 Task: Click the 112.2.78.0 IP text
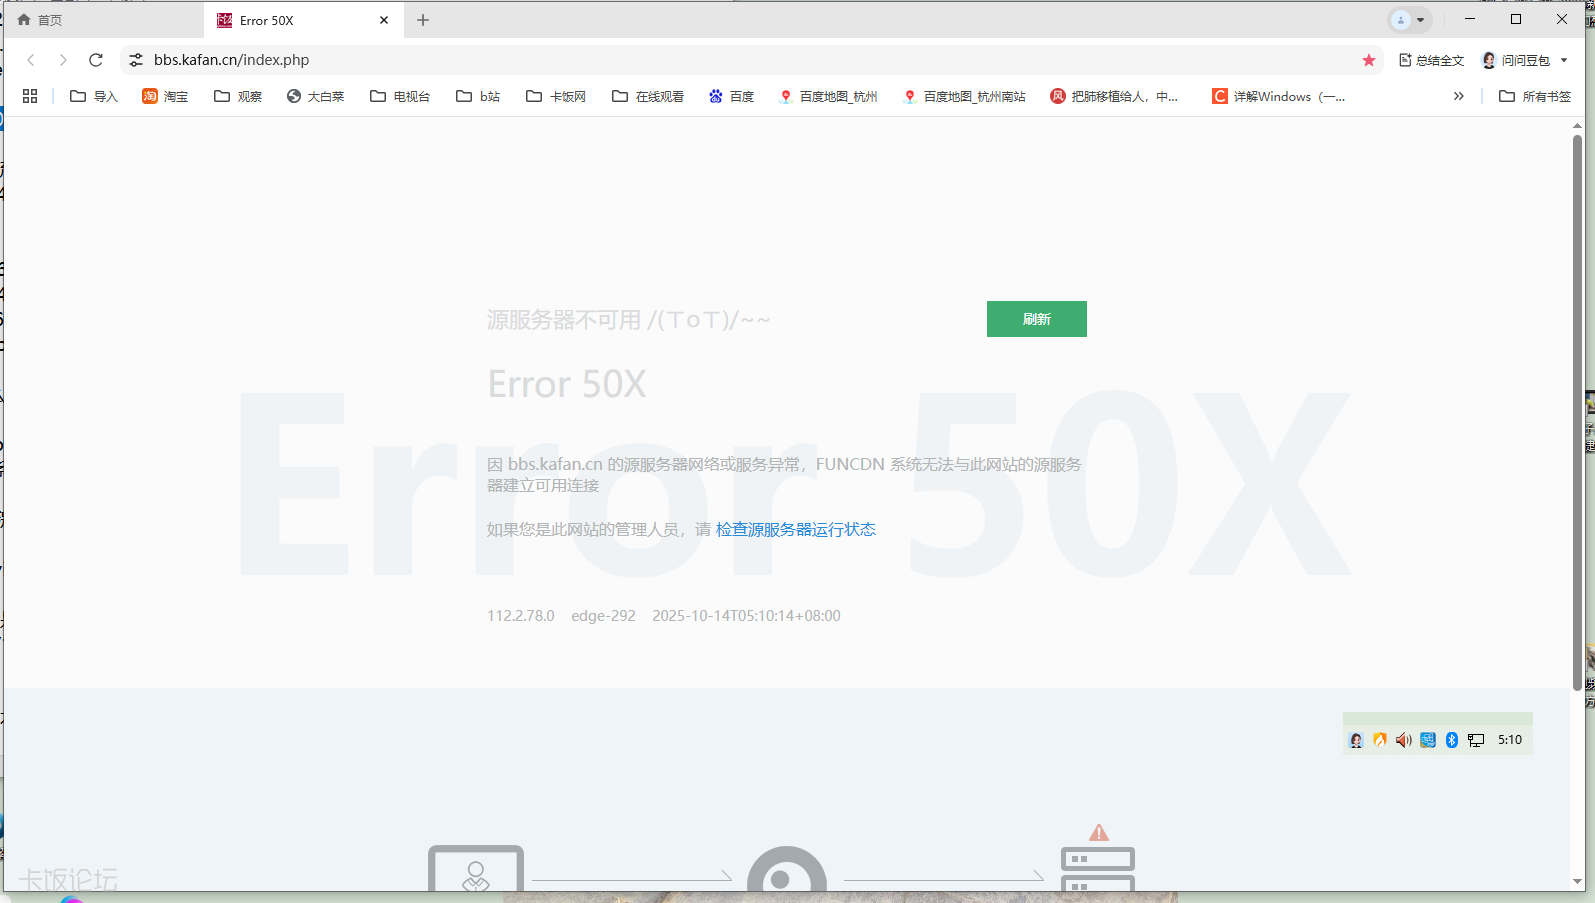coord(521,616)
